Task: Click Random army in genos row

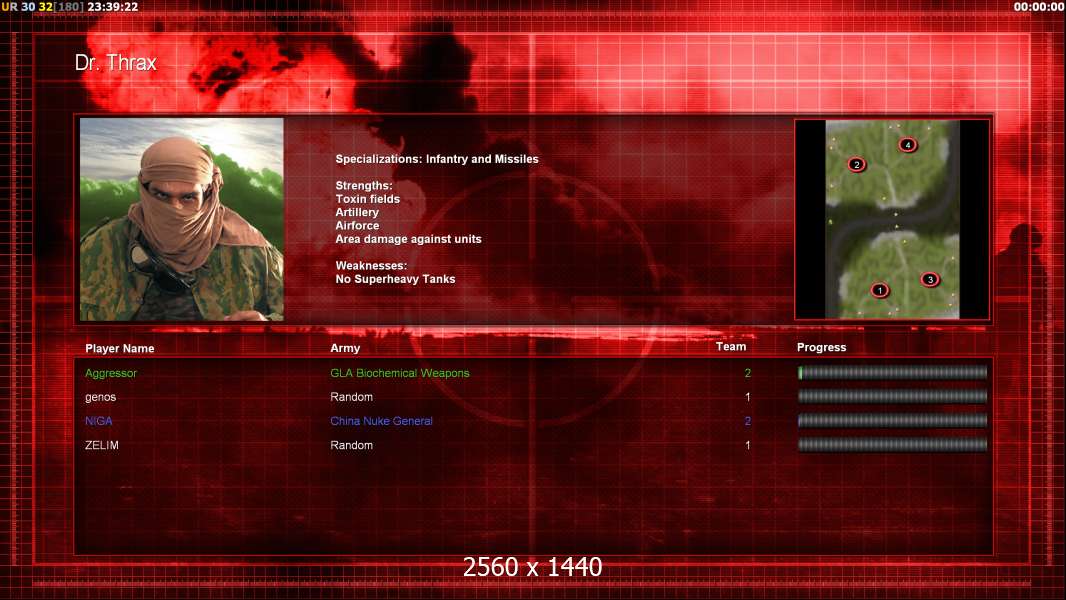Action: (x=351, y=397)
